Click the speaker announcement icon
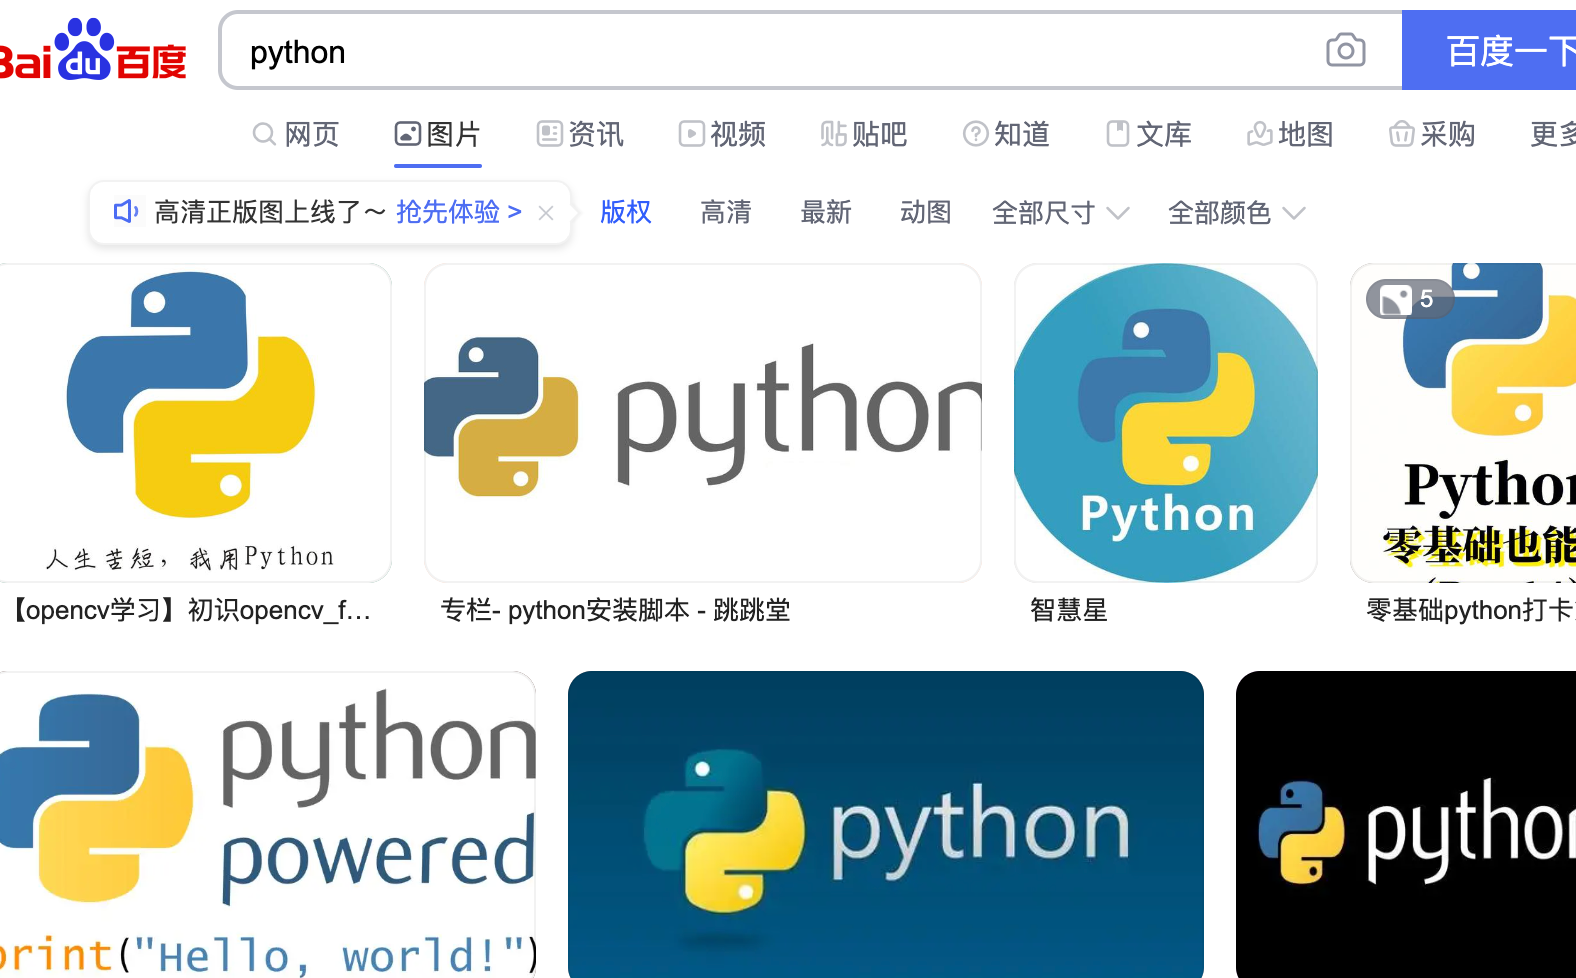The image size is (1576, 978). 126,211
